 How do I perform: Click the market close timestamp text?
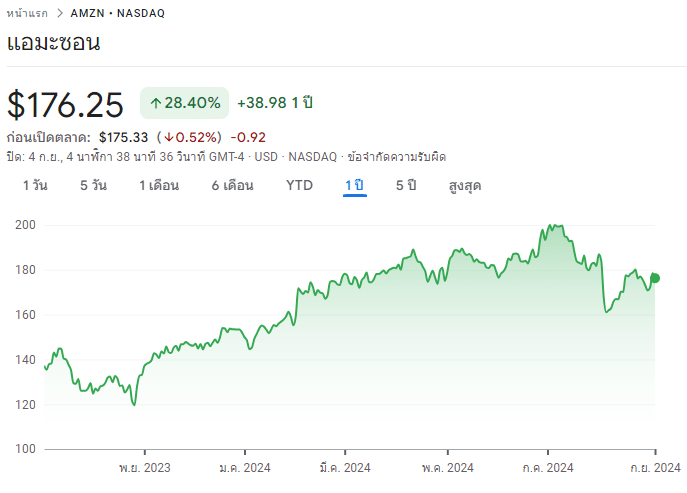125,157
